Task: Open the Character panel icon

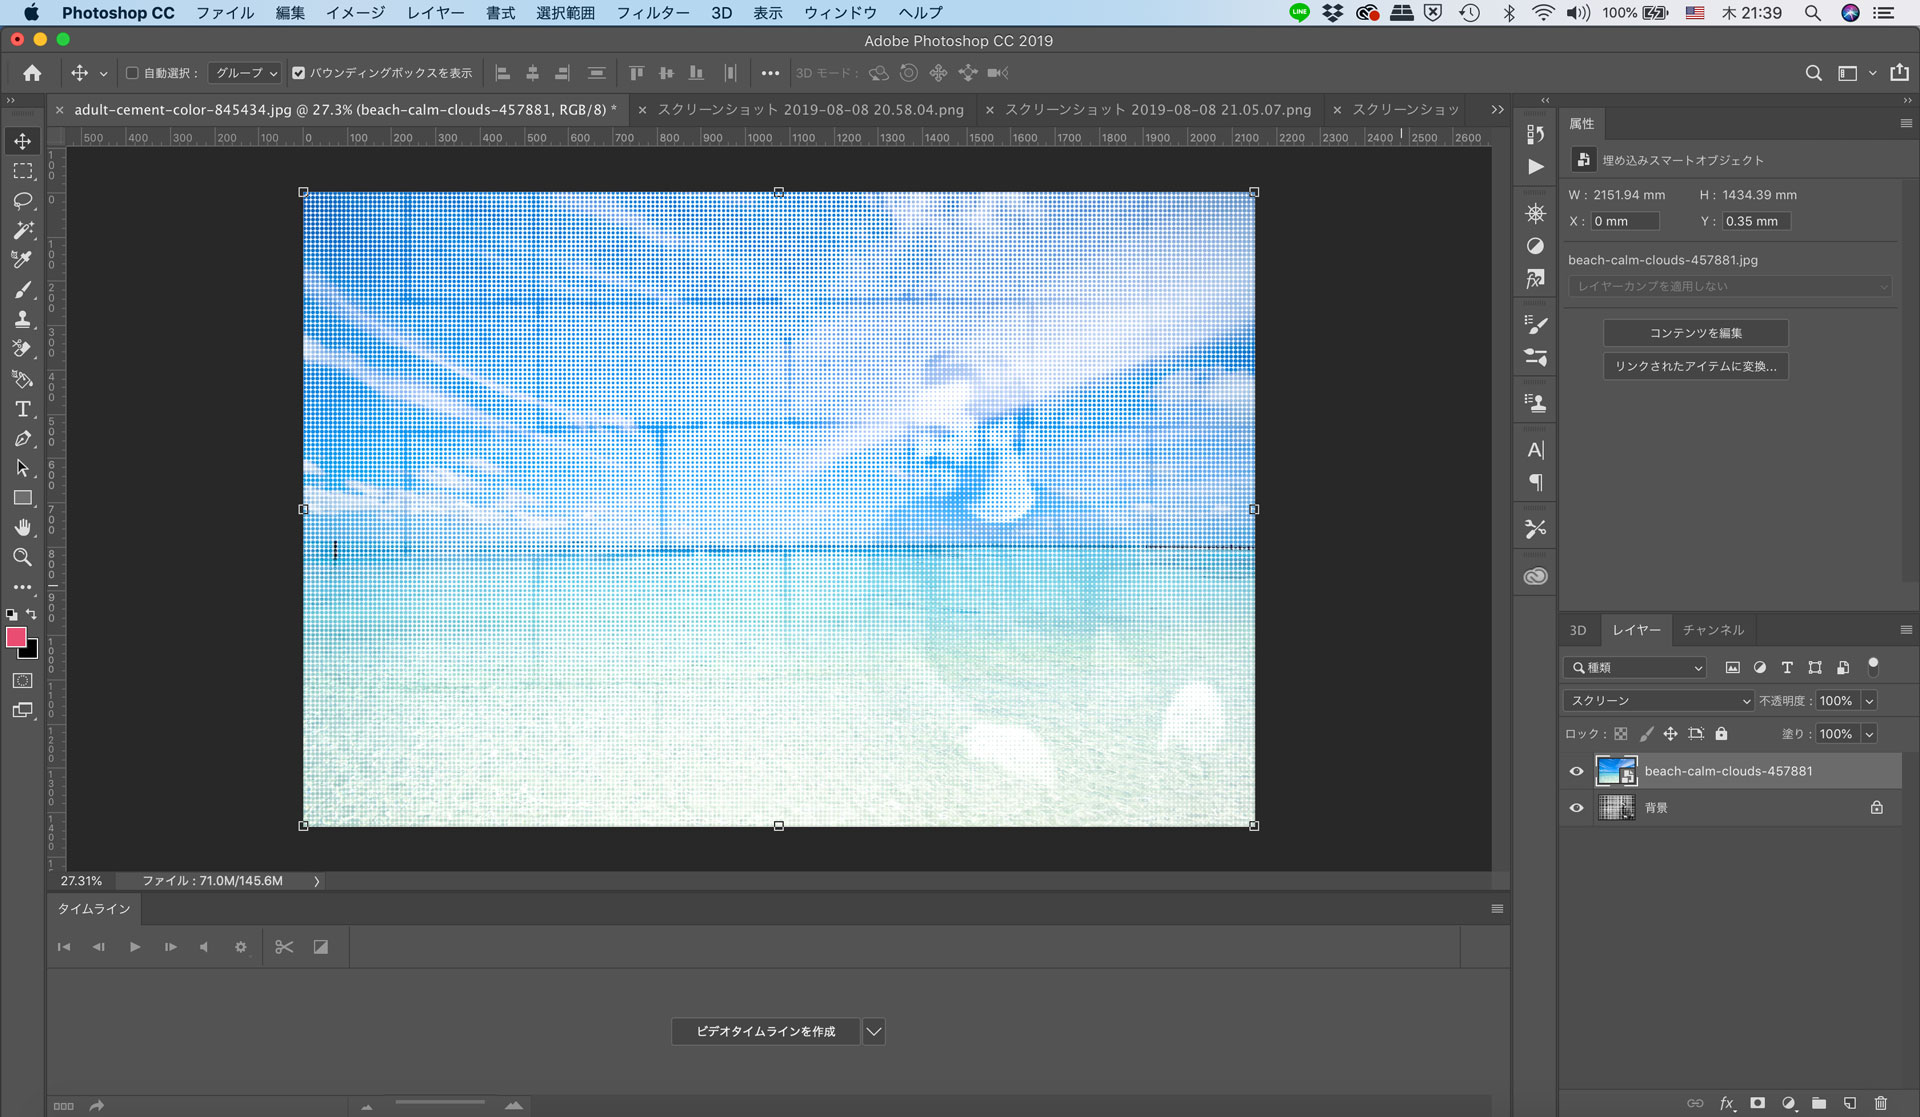Action: click(x=1535, y=450)
